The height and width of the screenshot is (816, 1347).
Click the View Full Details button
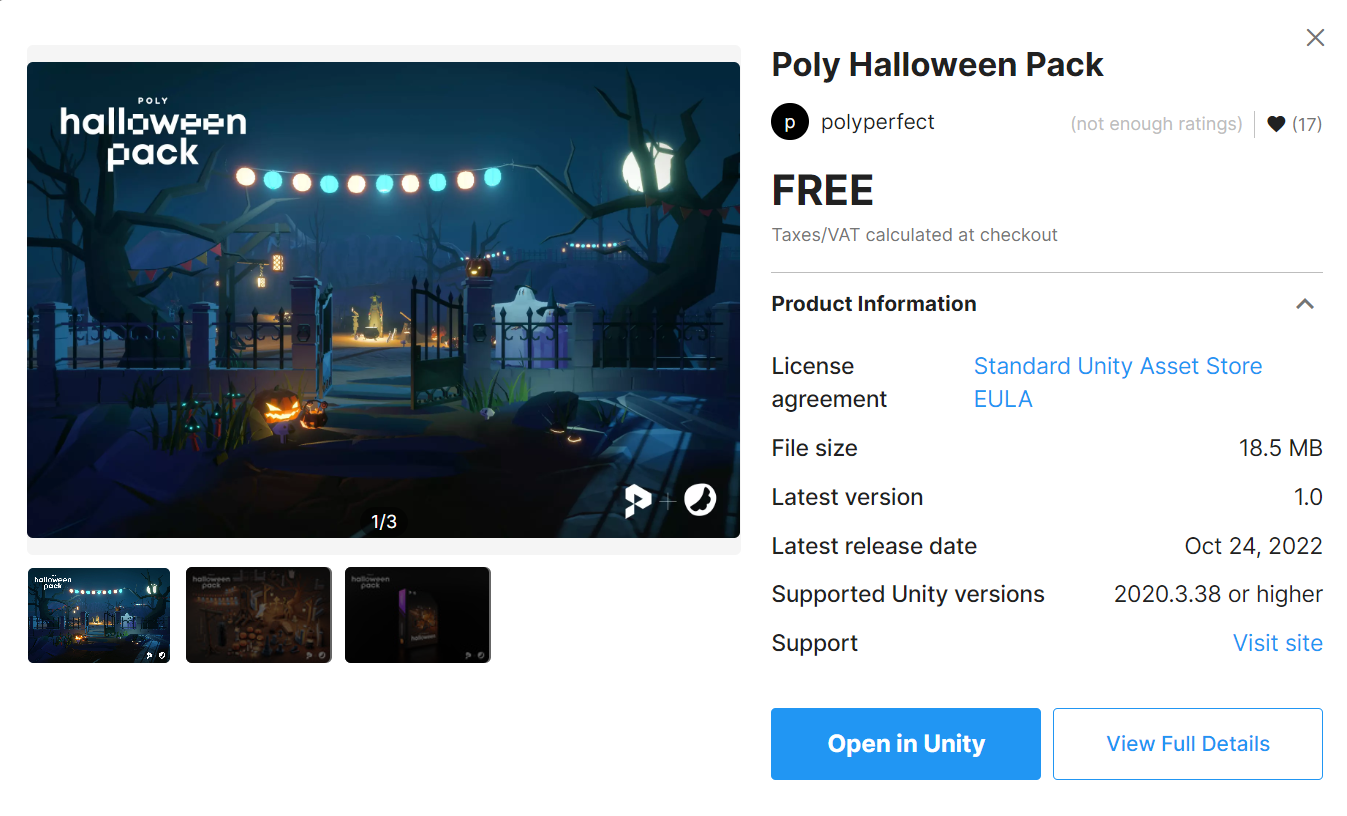point(1188,744)
